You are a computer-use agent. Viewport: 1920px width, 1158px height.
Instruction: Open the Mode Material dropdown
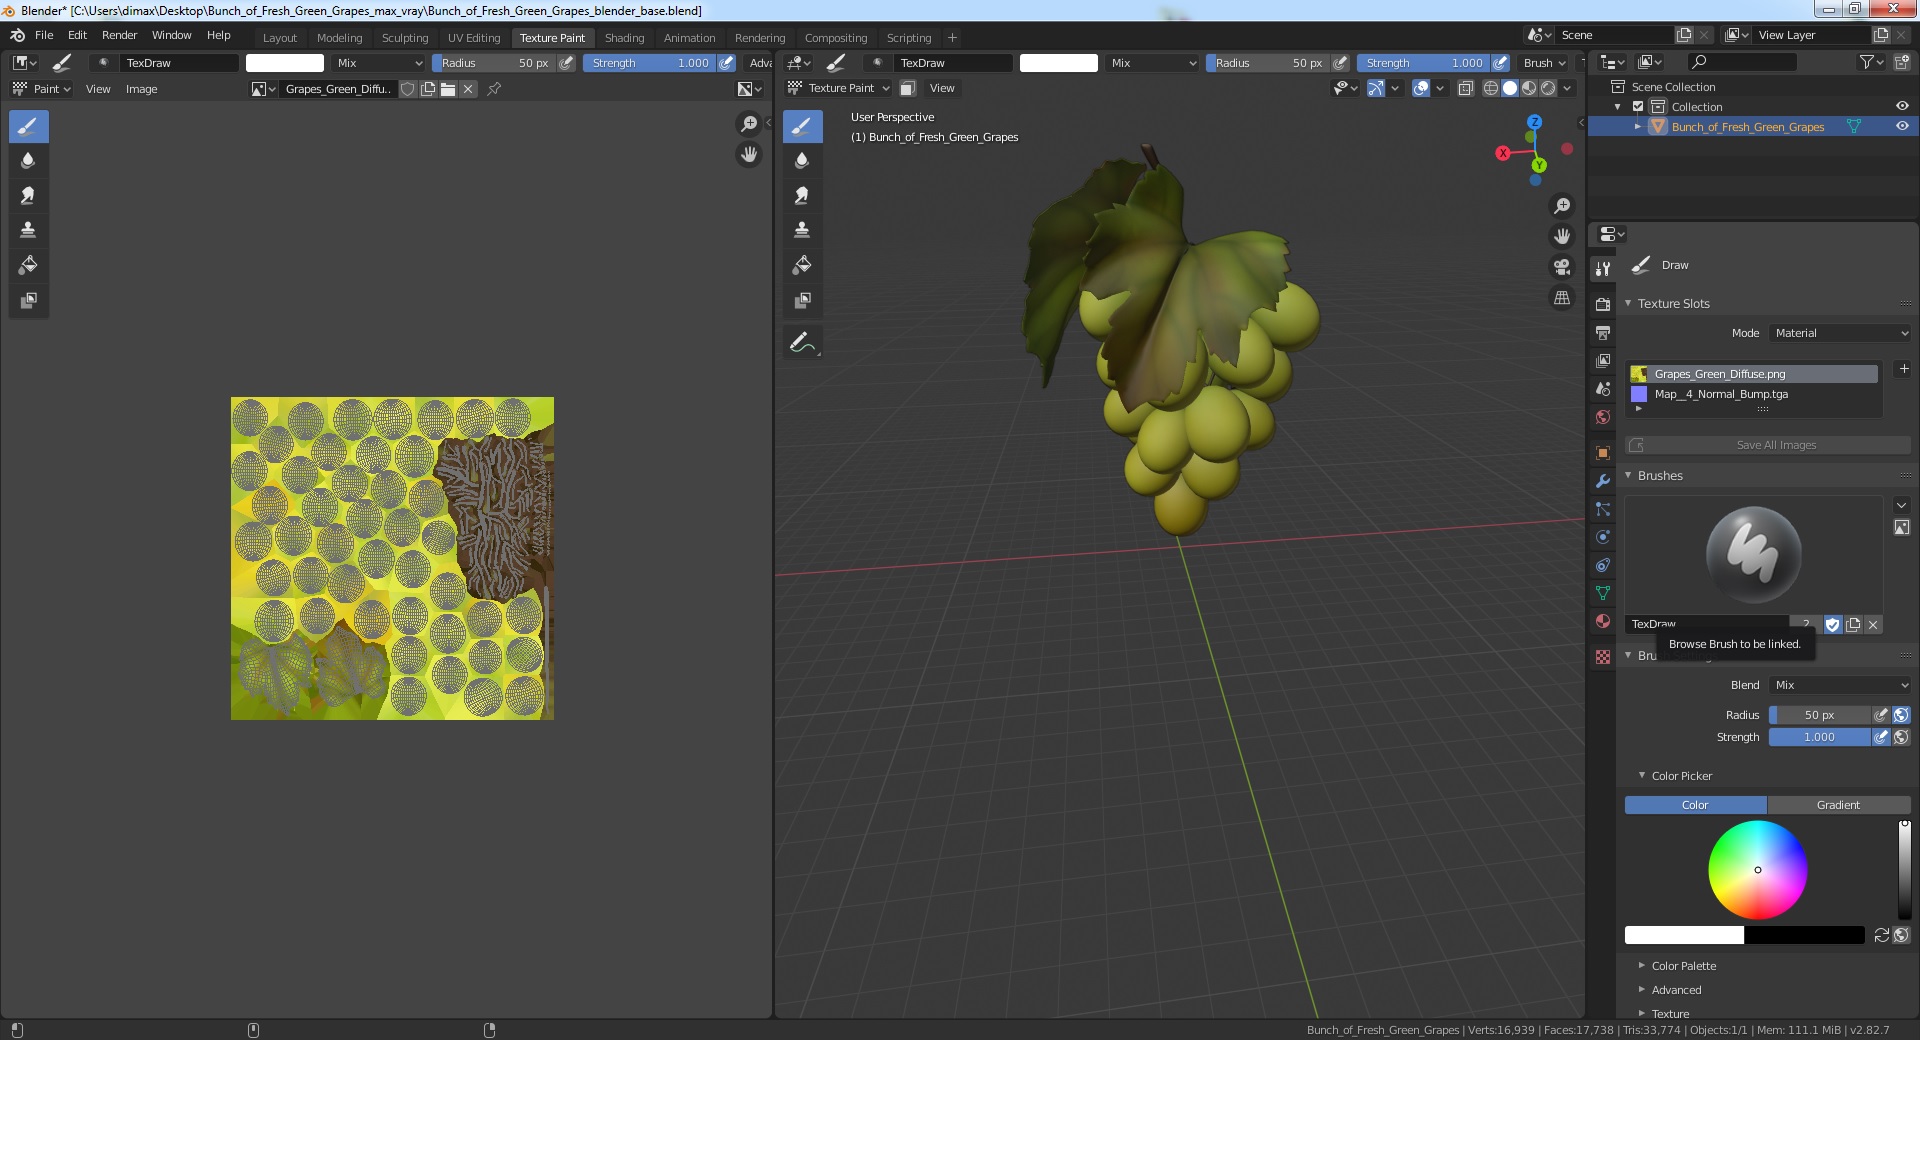pyautogui.click(x=1840, y=333)
